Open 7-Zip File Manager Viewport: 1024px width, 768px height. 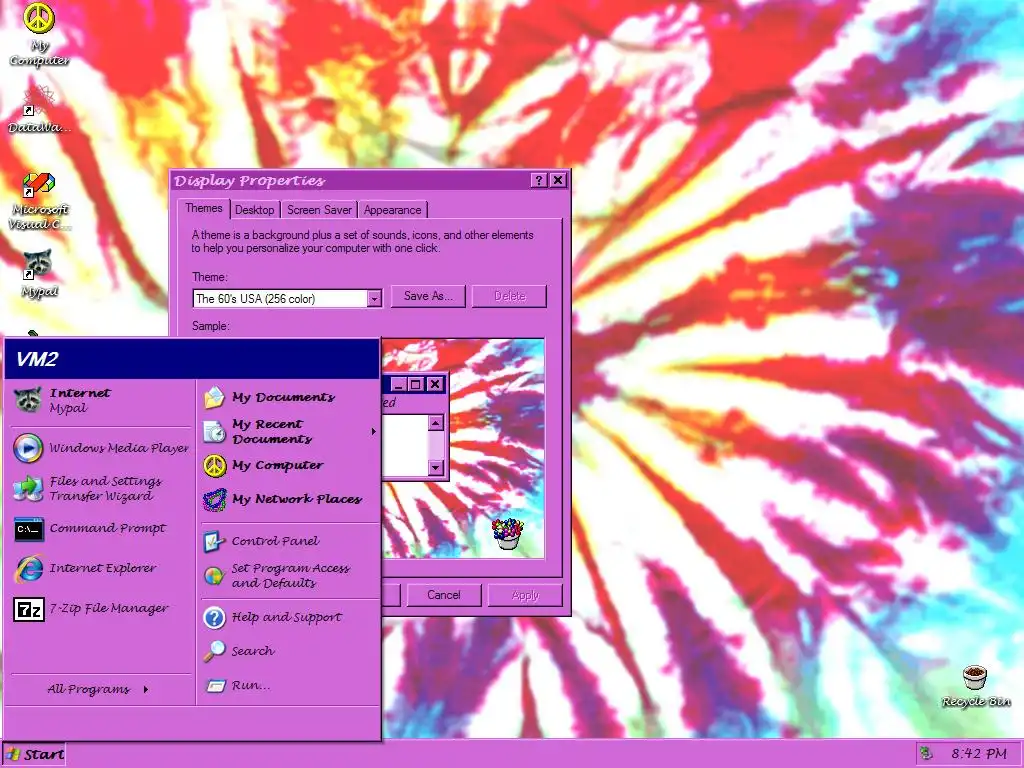tap(99, 609)
